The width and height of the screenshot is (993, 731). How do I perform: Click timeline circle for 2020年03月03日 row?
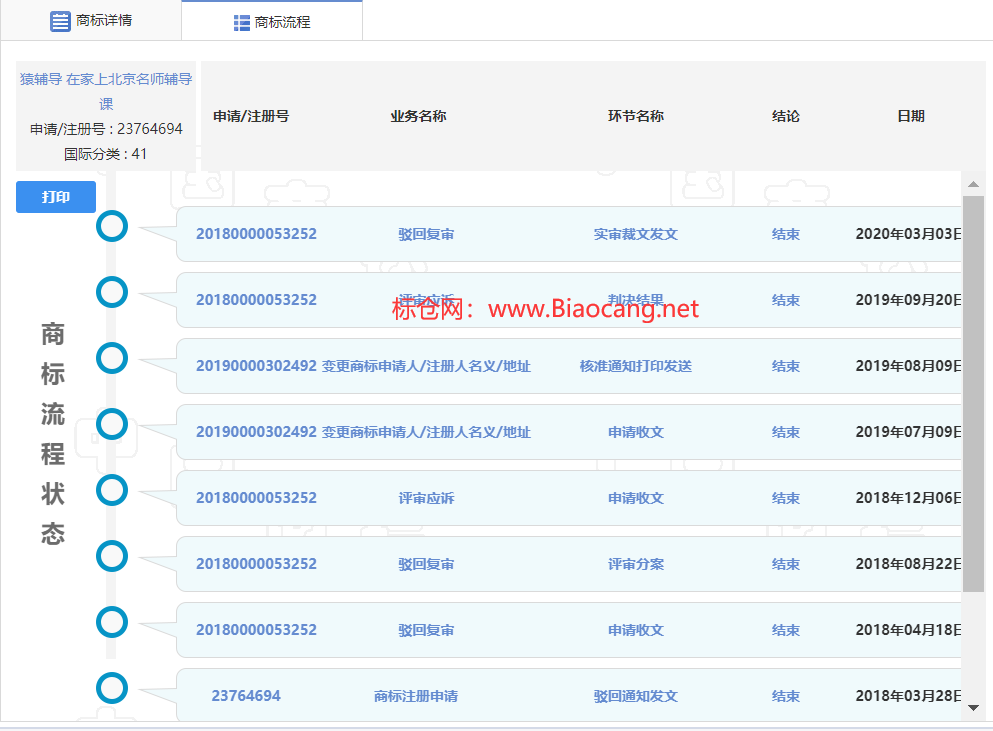tap(112, 226)
